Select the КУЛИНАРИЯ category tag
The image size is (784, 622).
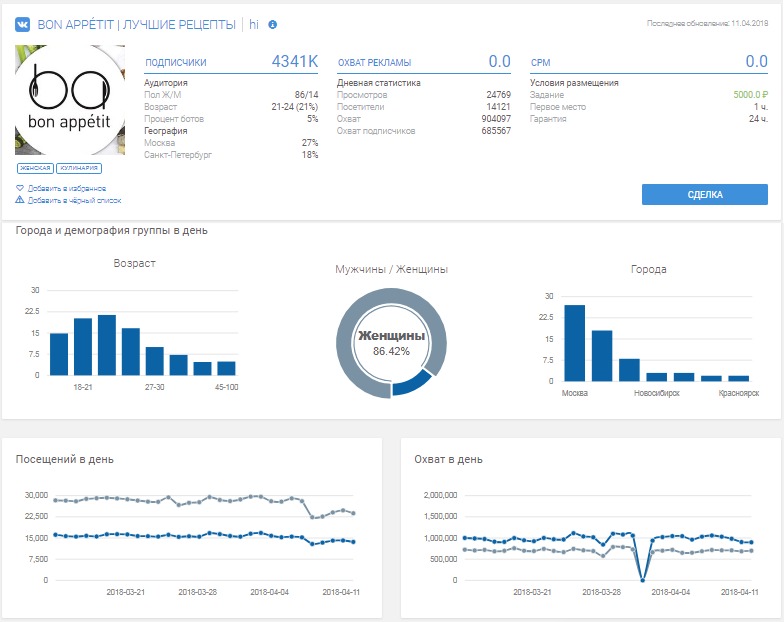(78, 169)
